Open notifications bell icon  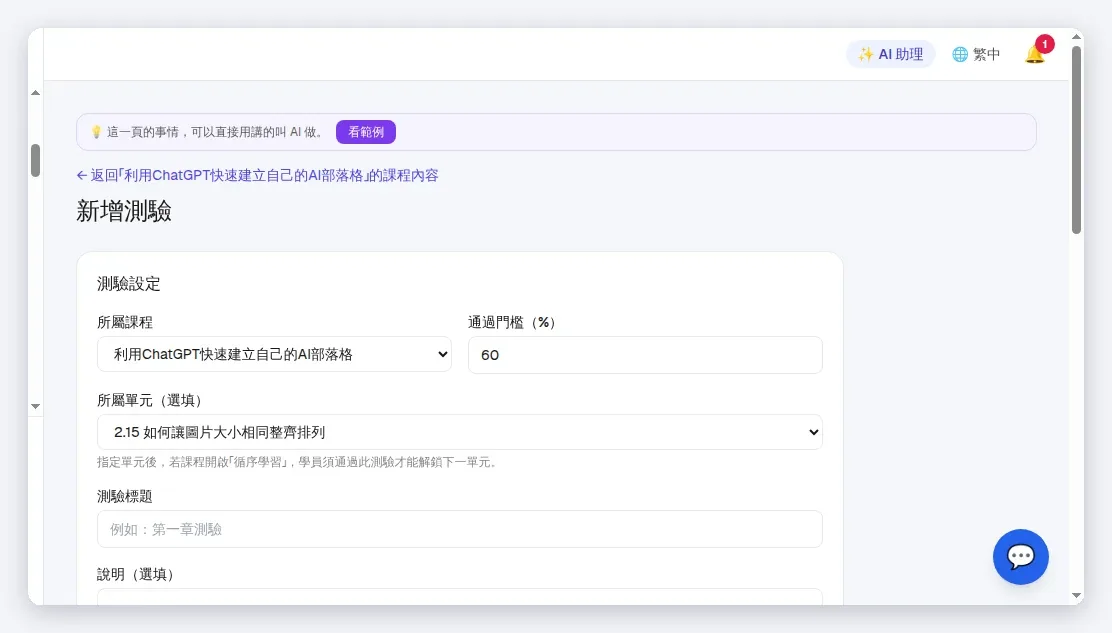tap(1035, 54)
